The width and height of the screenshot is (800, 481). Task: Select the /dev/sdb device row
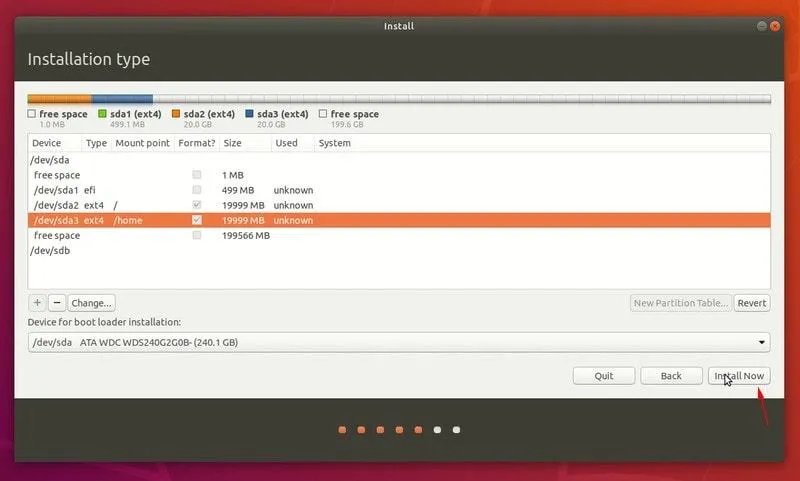pos(399,250)
